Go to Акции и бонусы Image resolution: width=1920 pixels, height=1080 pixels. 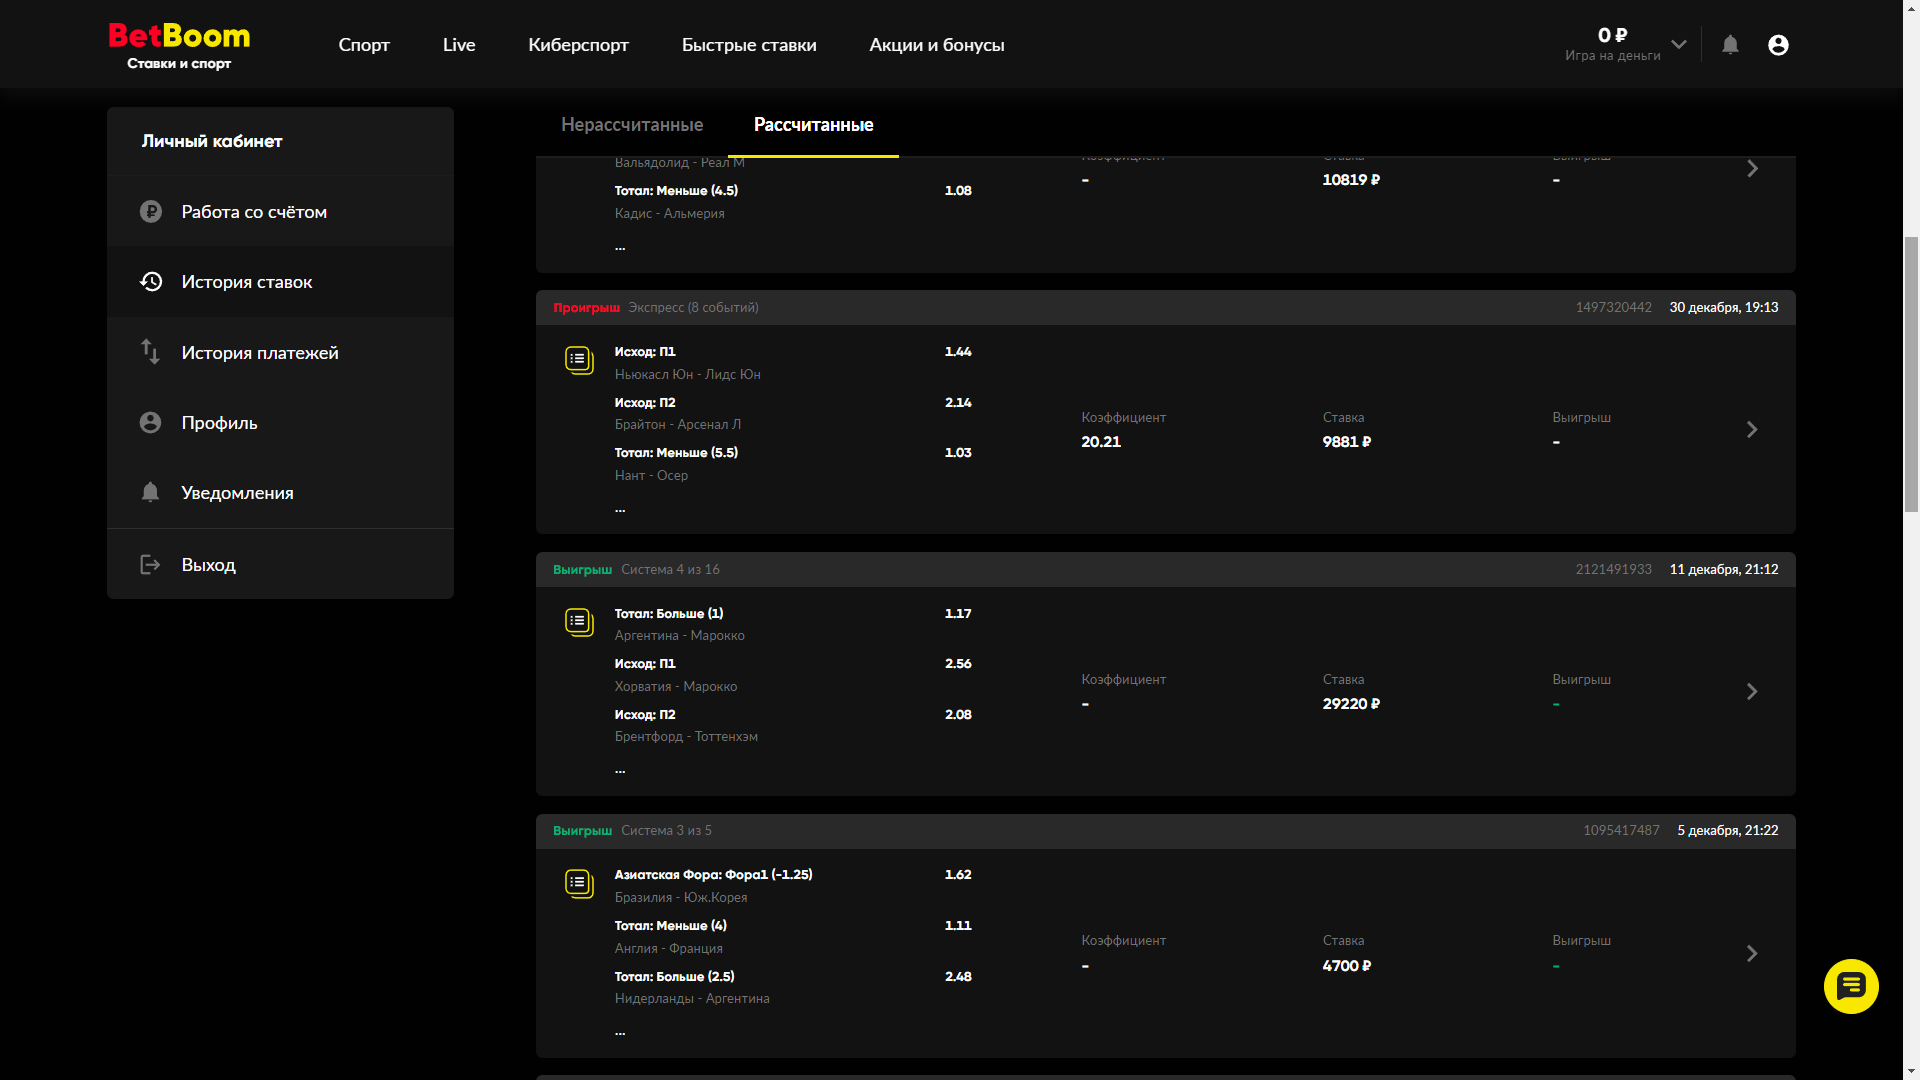pyautogui.click(x=936, y=45)
